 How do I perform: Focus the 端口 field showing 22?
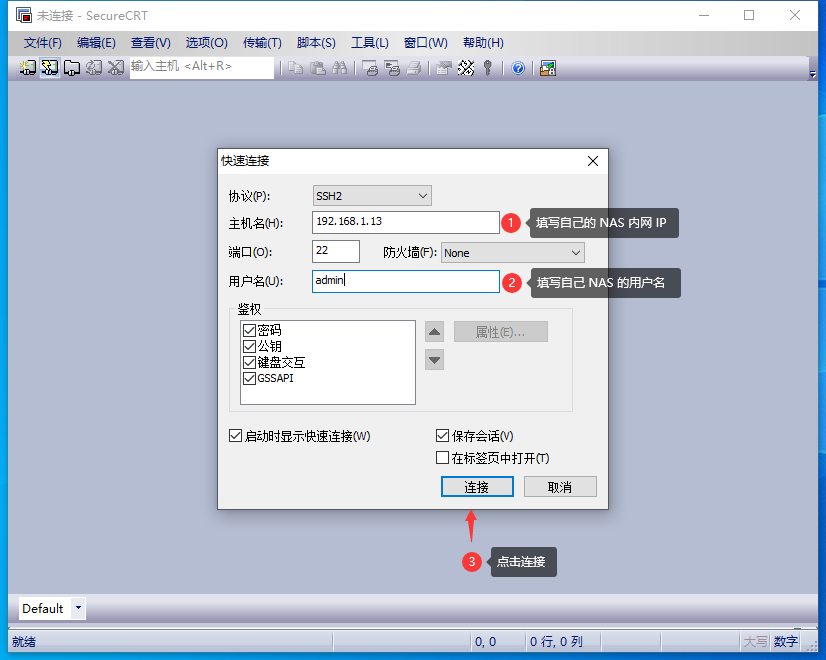coord(336,251)
